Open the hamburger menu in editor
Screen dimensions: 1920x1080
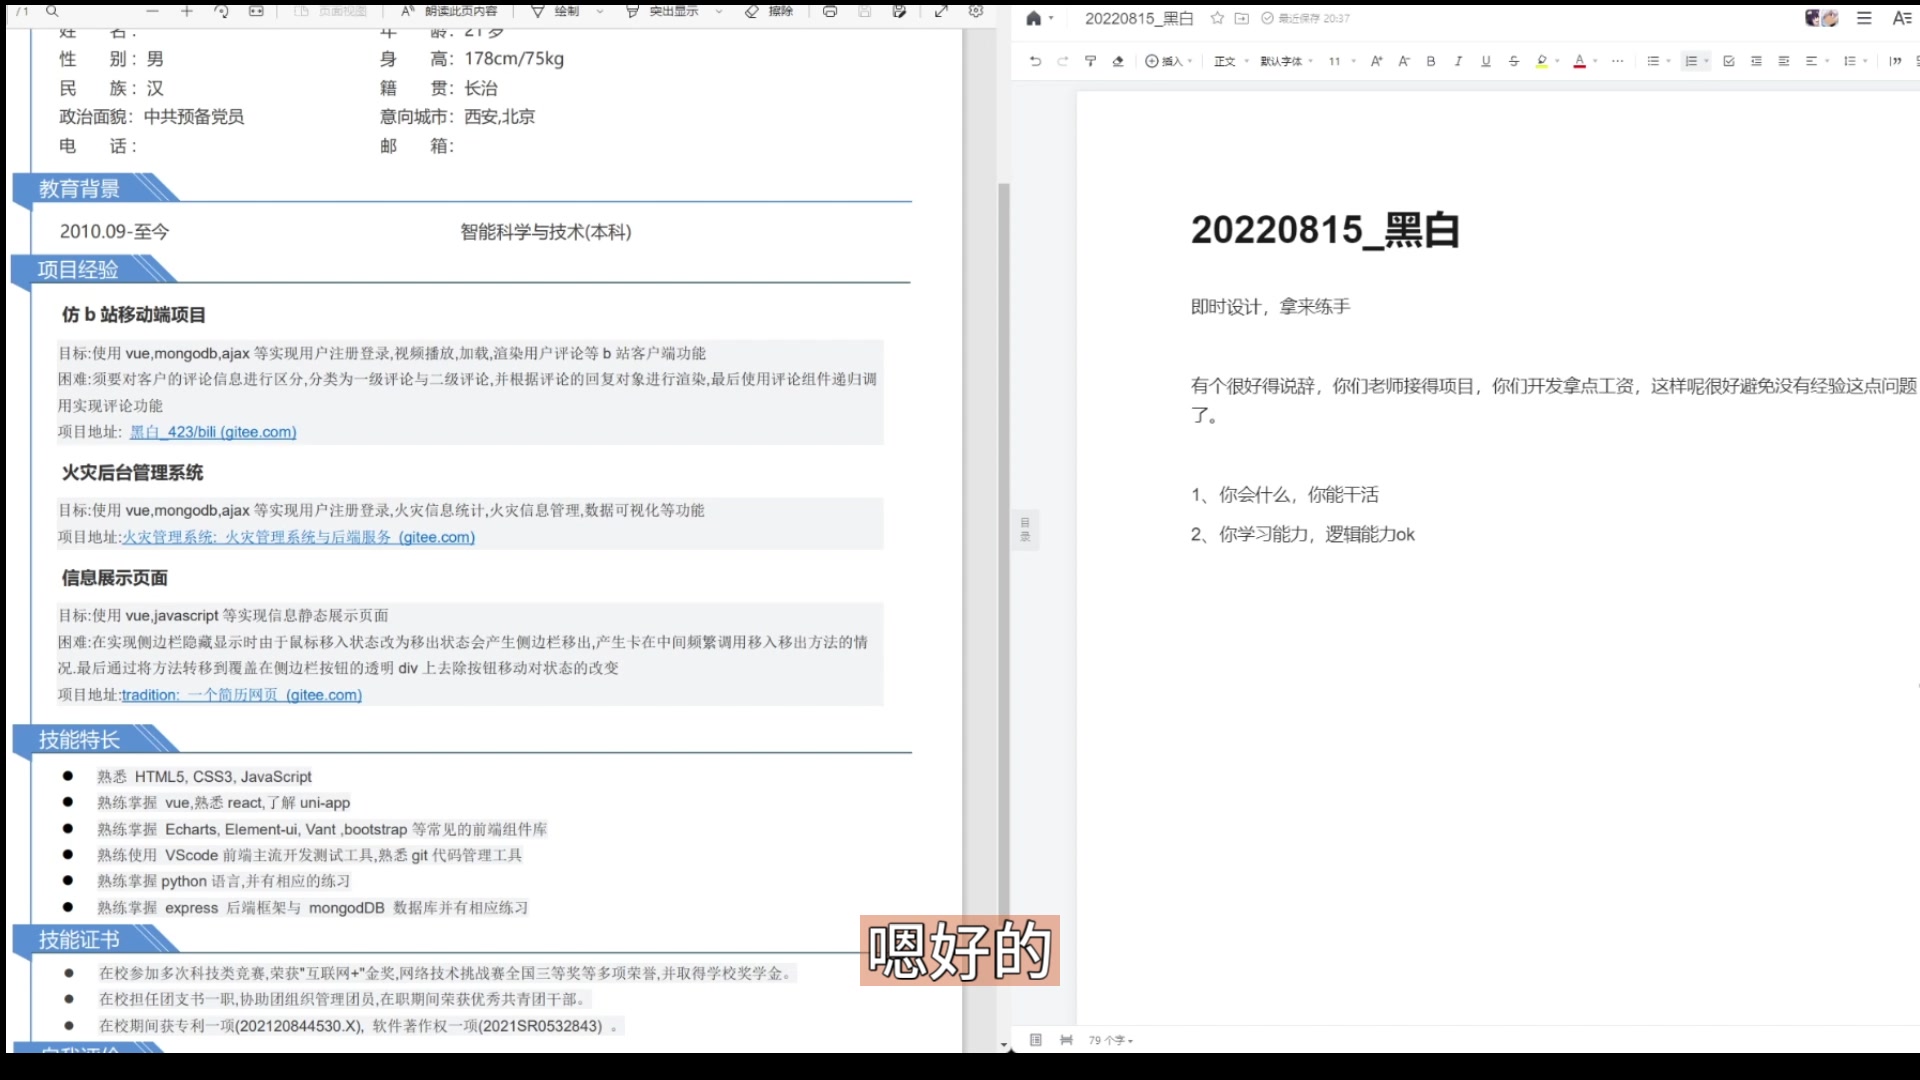coord(1864,18)
